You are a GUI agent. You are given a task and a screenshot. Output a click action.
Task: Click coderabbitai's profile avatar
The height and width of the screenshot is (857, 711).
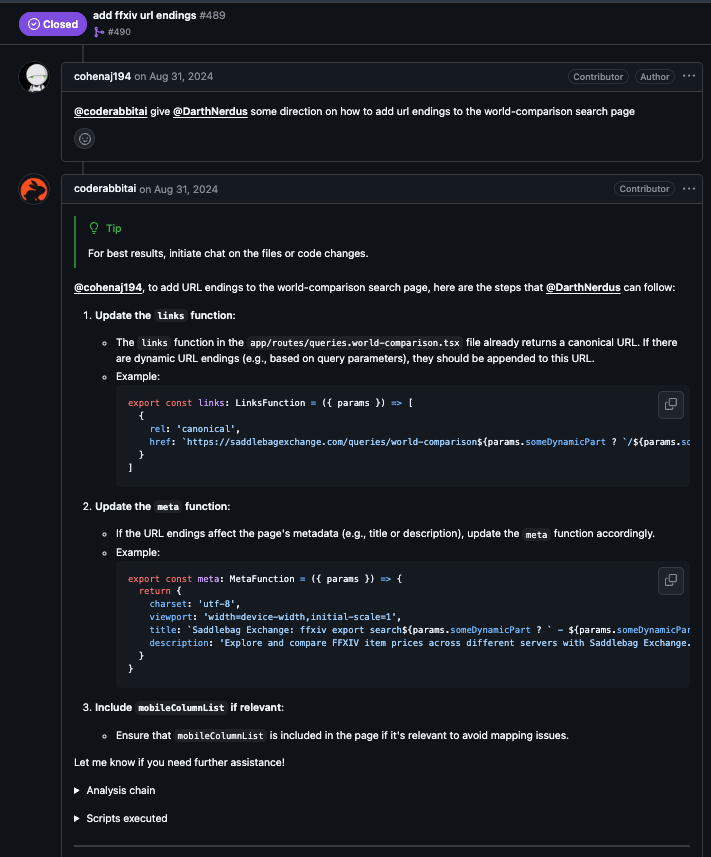[34, 188]
